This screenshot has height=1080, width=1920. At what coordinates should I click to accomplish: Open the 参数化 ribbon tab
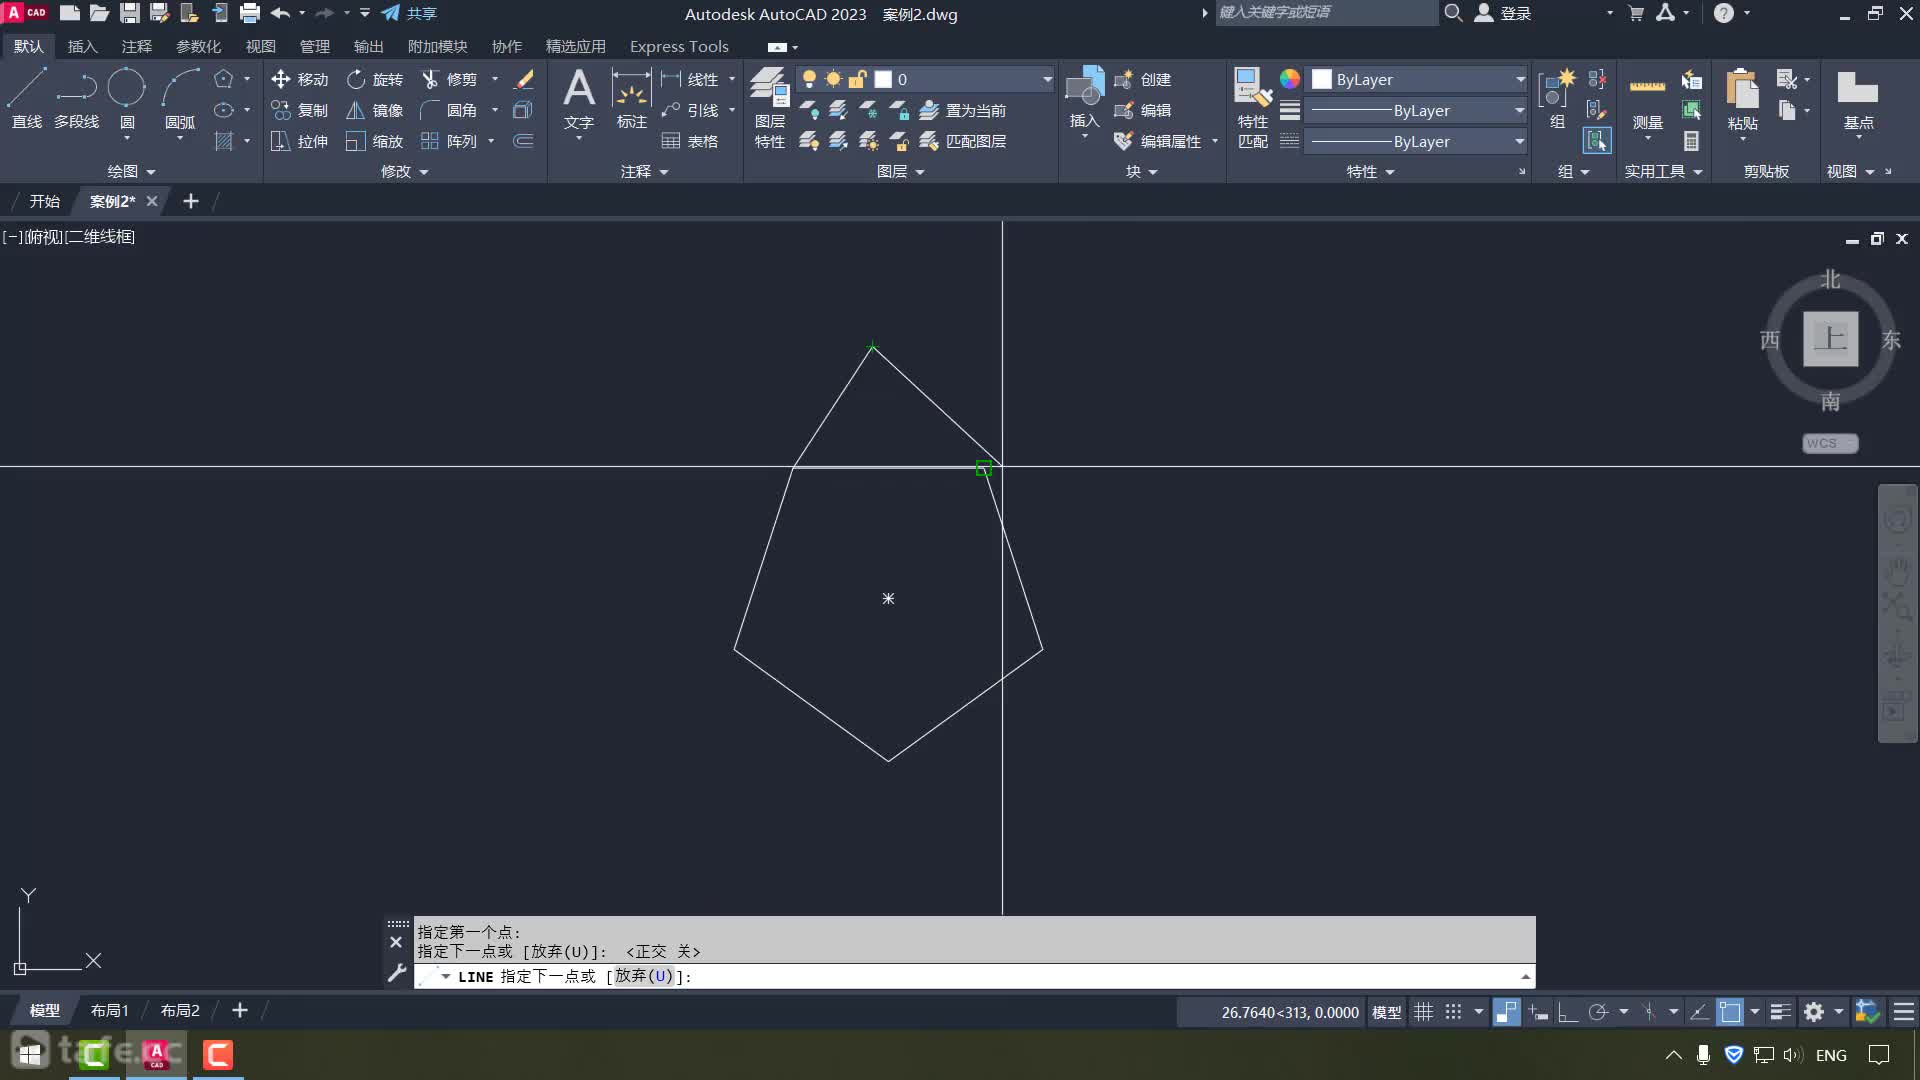click(198, 46)
